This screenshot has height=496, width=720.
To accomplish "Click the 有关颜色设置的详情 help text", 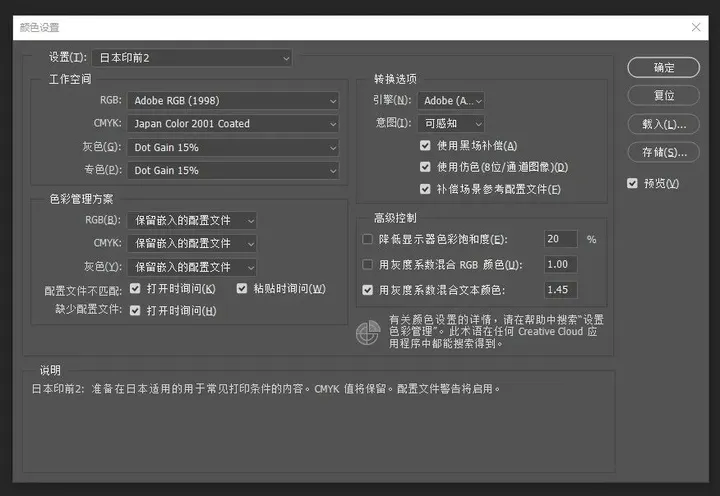I will point(496,331).
